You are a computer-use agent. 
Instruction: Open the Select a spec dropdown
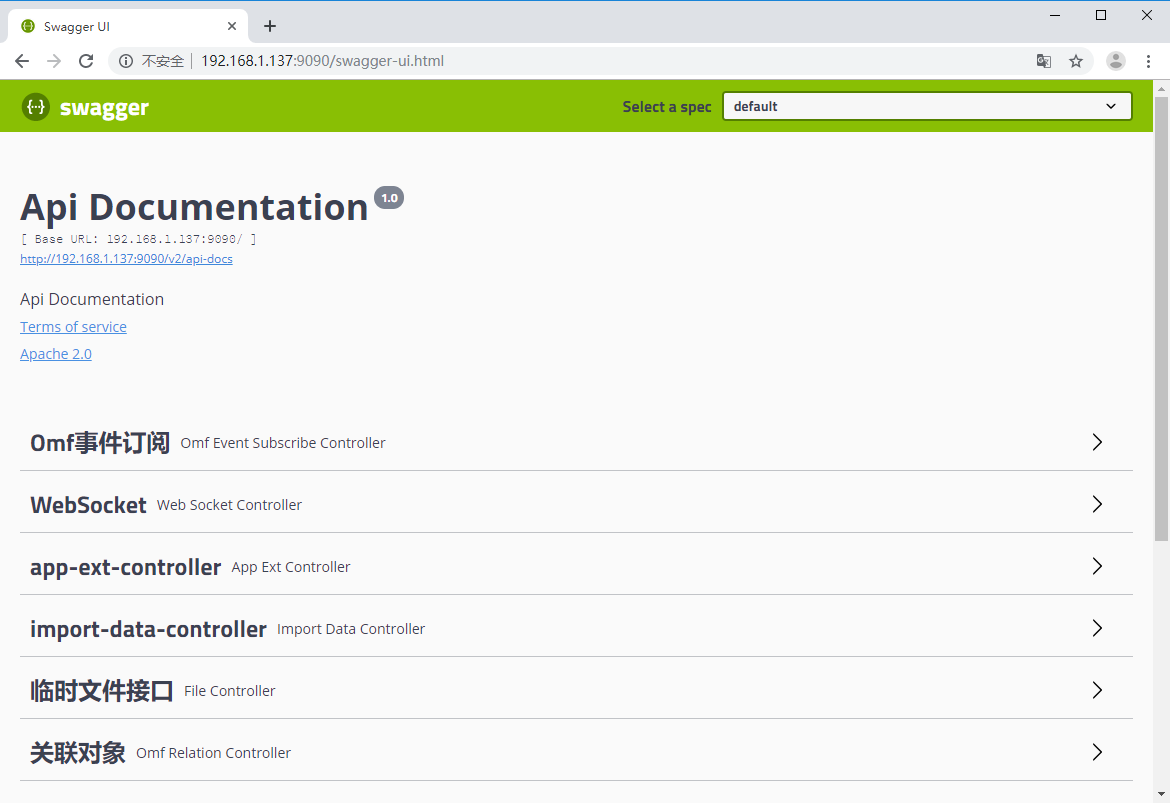click(x=927, y=106)
